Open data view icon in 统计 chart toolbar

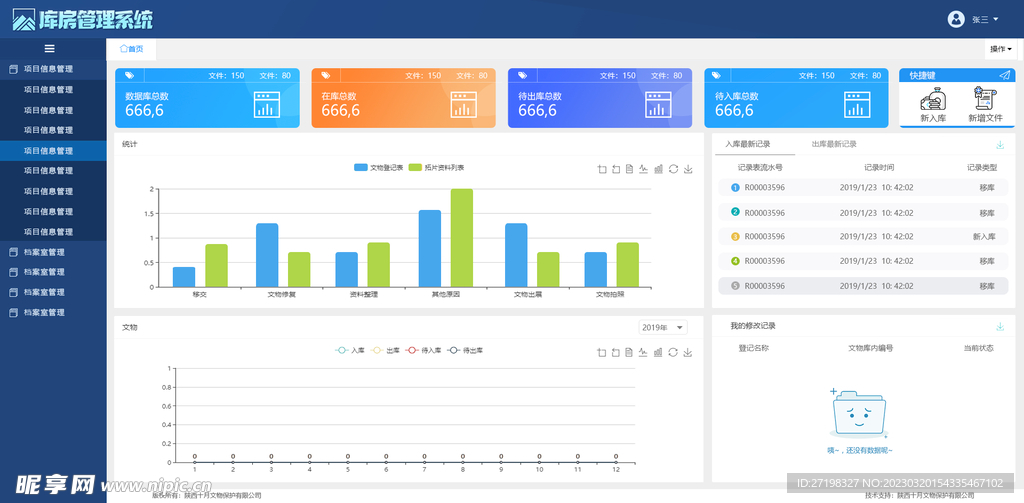[x=630, y=169]
